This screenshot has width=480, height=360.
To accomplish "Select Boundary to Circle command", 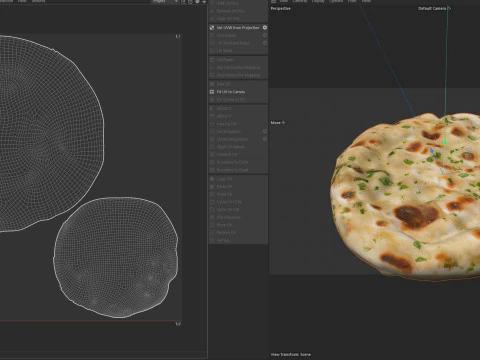I will tap(232, 162).
